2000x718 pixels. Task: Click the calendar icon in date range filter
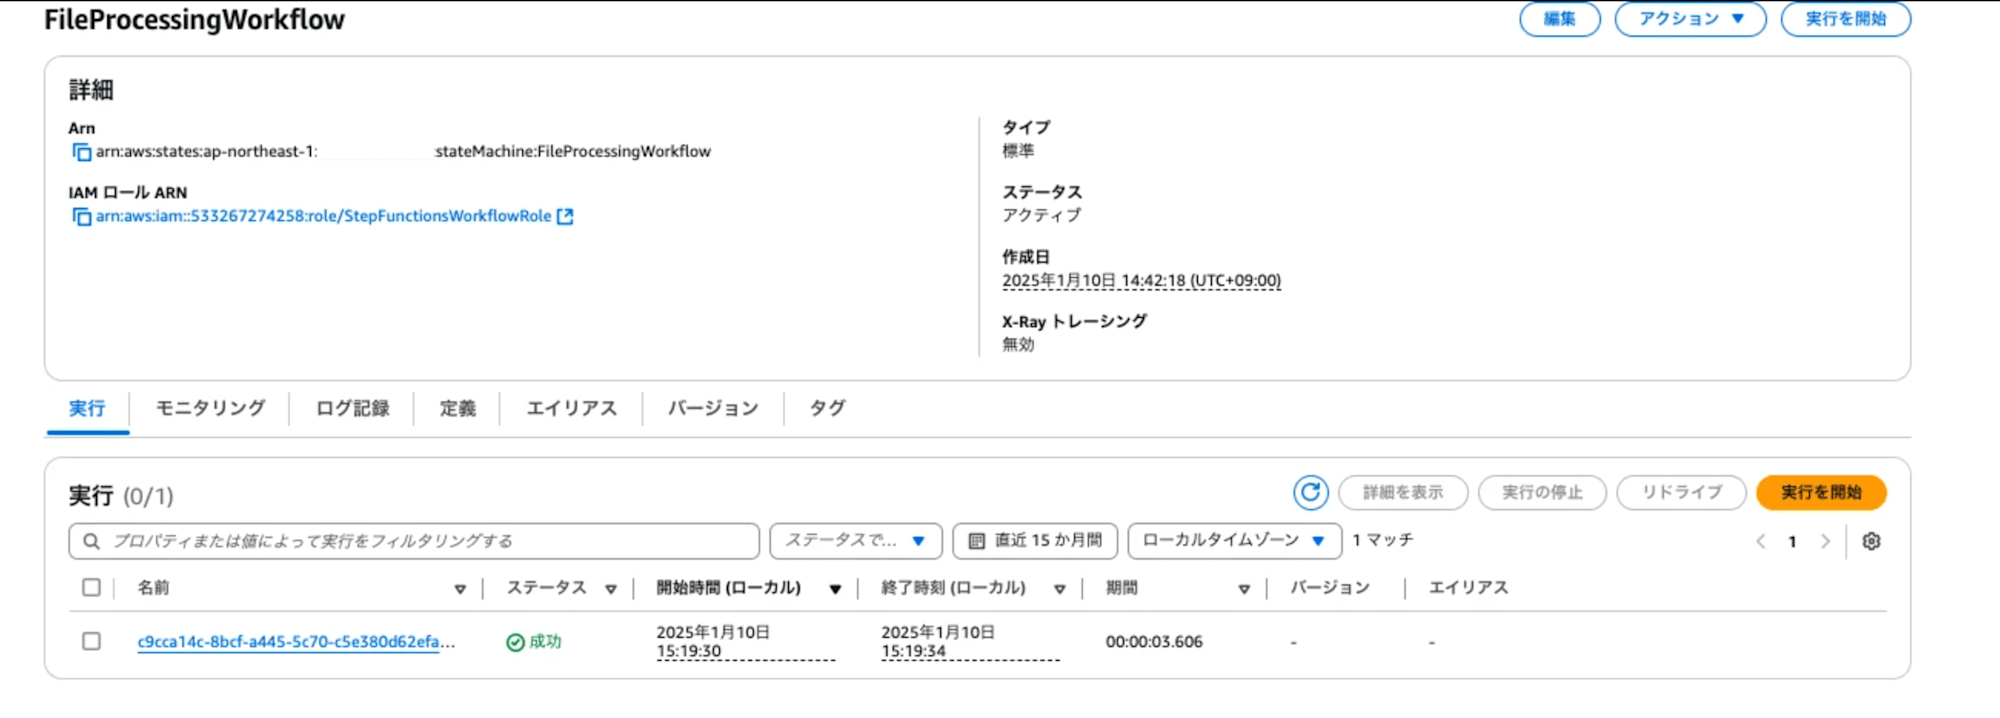pos(977,541)
